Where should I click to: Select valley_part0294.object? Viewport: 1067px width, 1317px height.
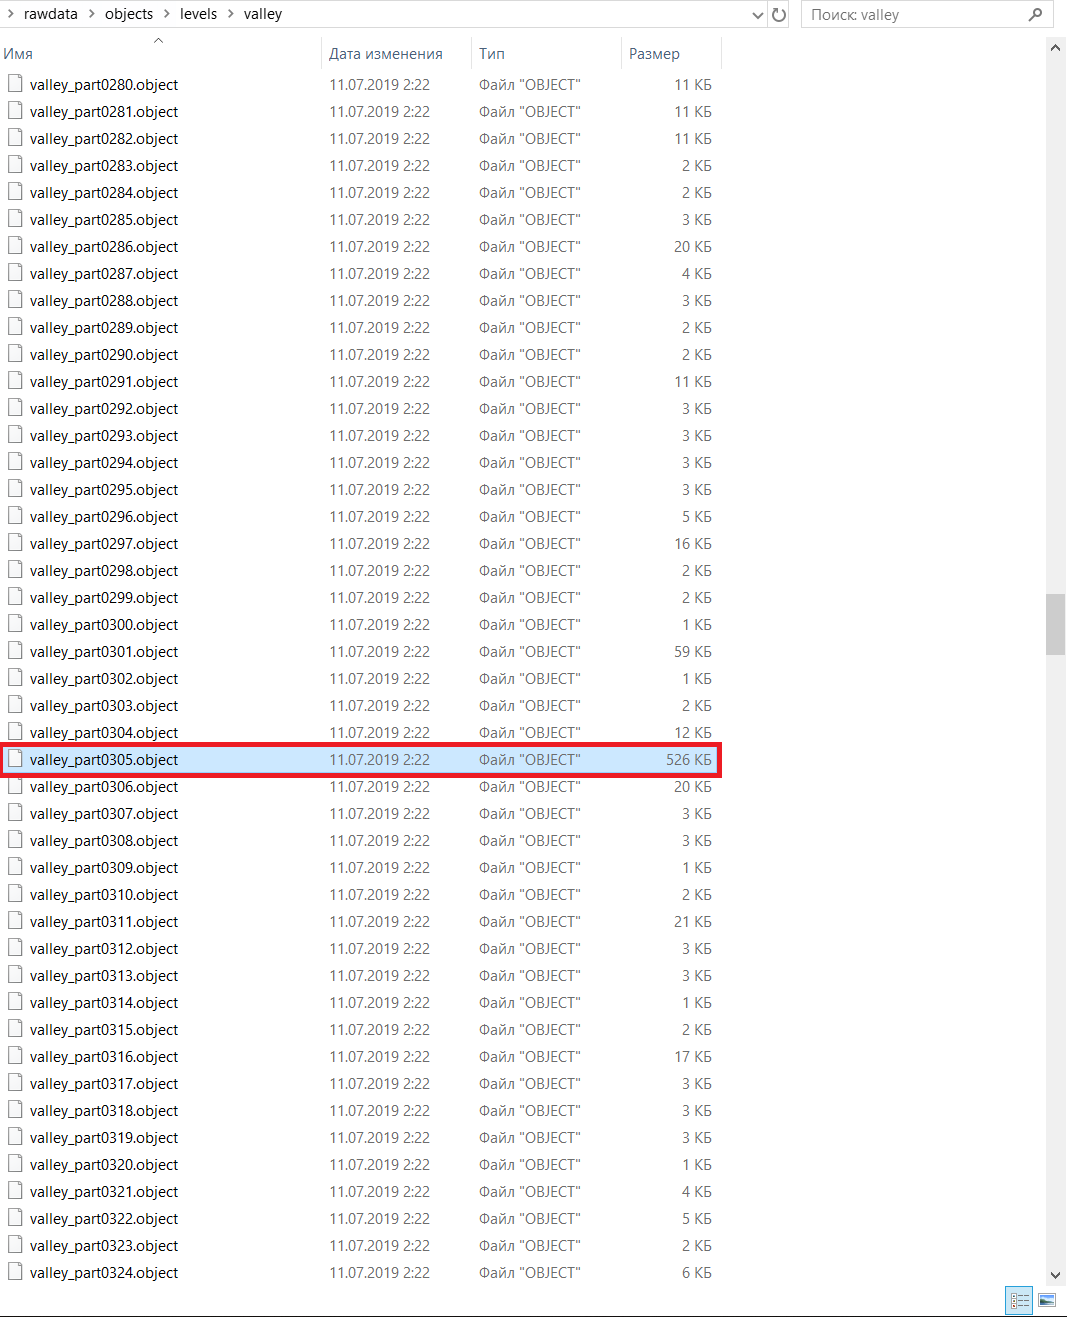(104, 462)
